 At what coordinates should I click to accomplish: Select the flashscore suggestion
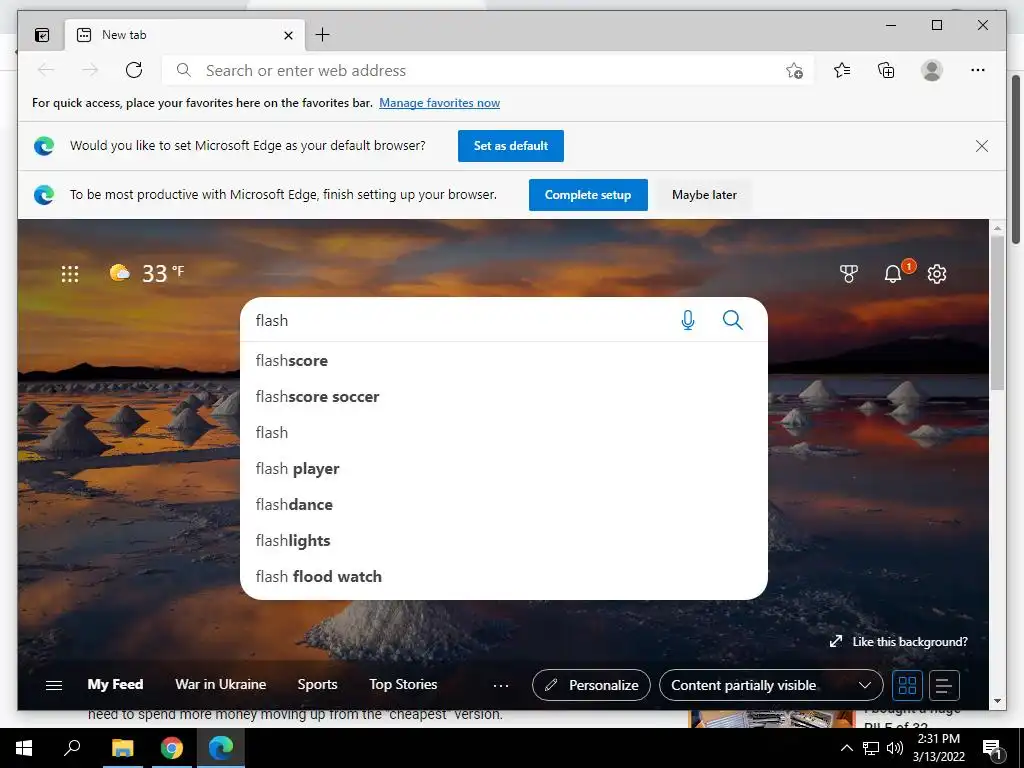click(504, 360)
